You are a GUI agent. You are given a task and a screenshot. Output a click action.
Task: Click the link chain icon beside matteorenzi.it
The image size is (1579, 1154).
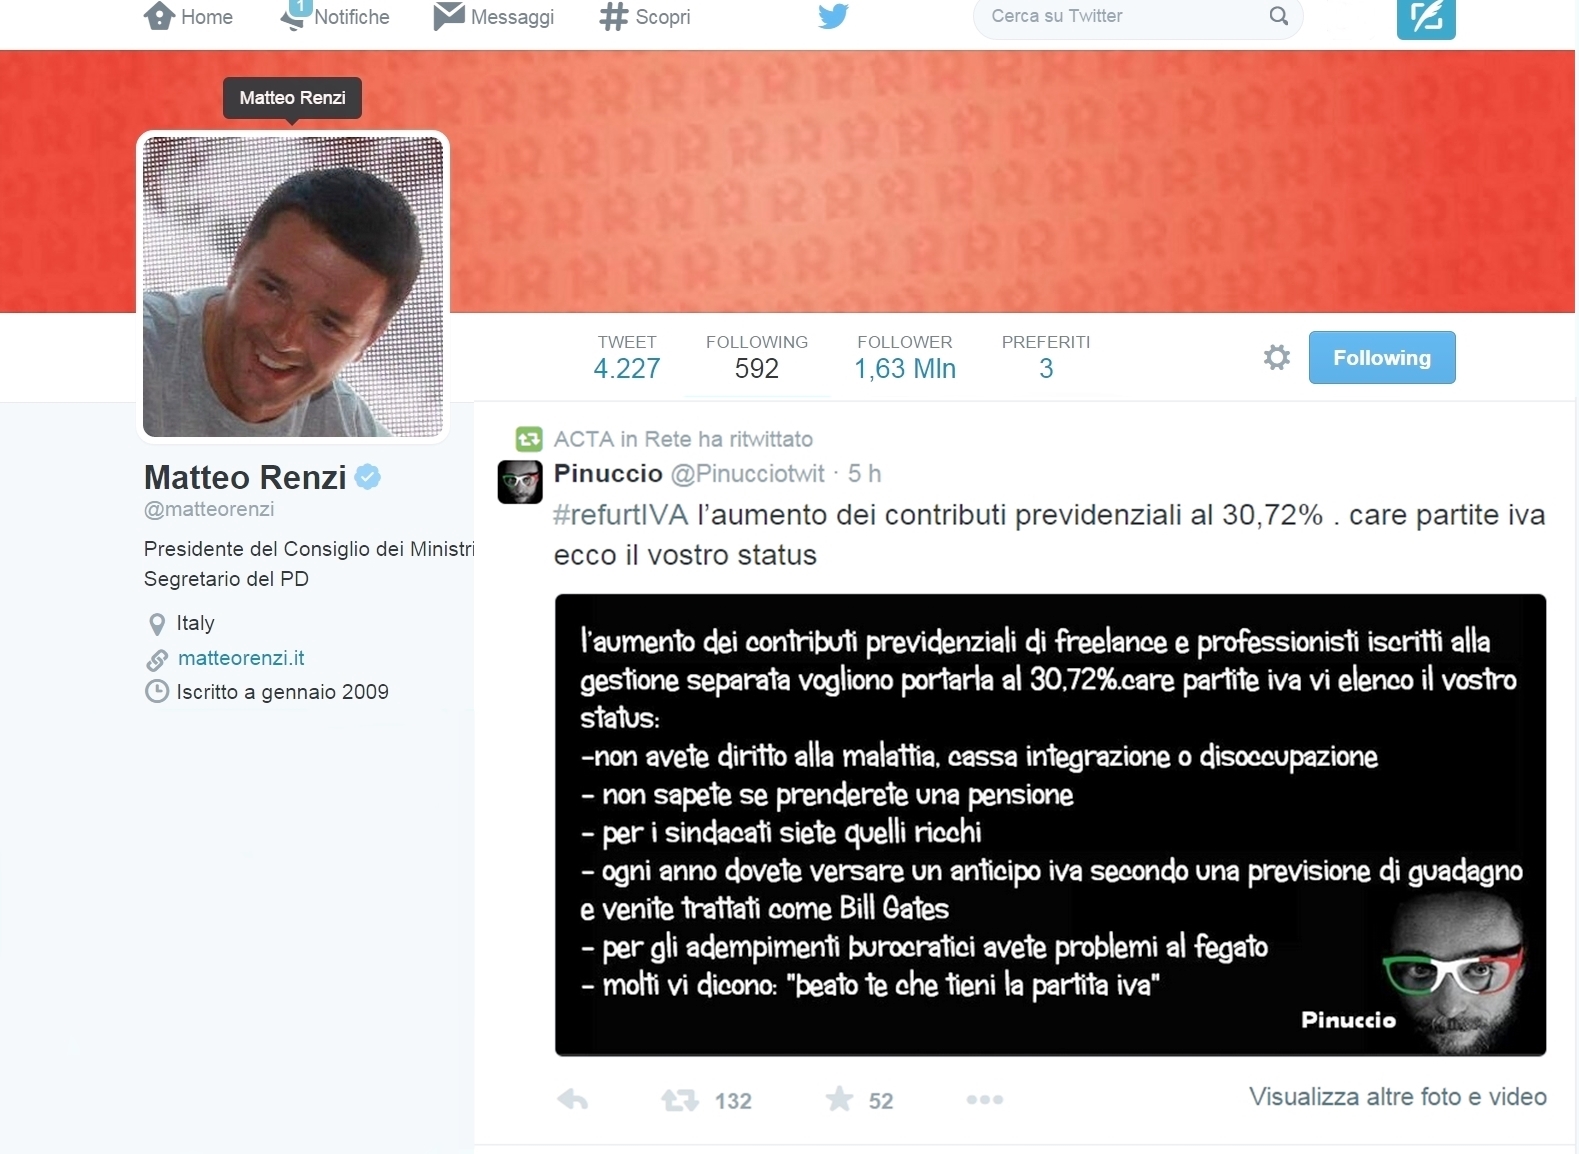point(157,660)
